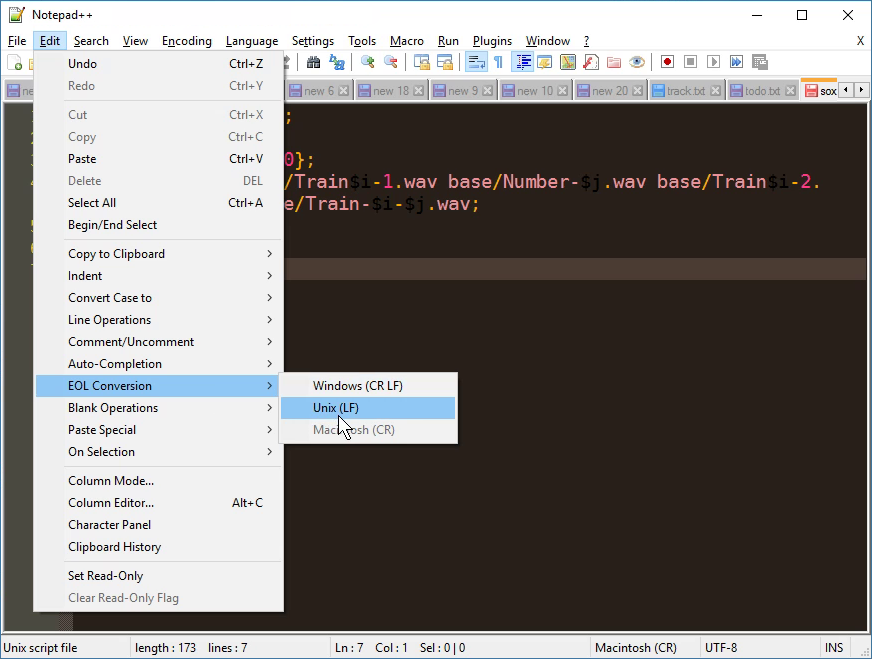Choose Select All in the Edit menu
The image size is (872, 659).
pos(159,202)
